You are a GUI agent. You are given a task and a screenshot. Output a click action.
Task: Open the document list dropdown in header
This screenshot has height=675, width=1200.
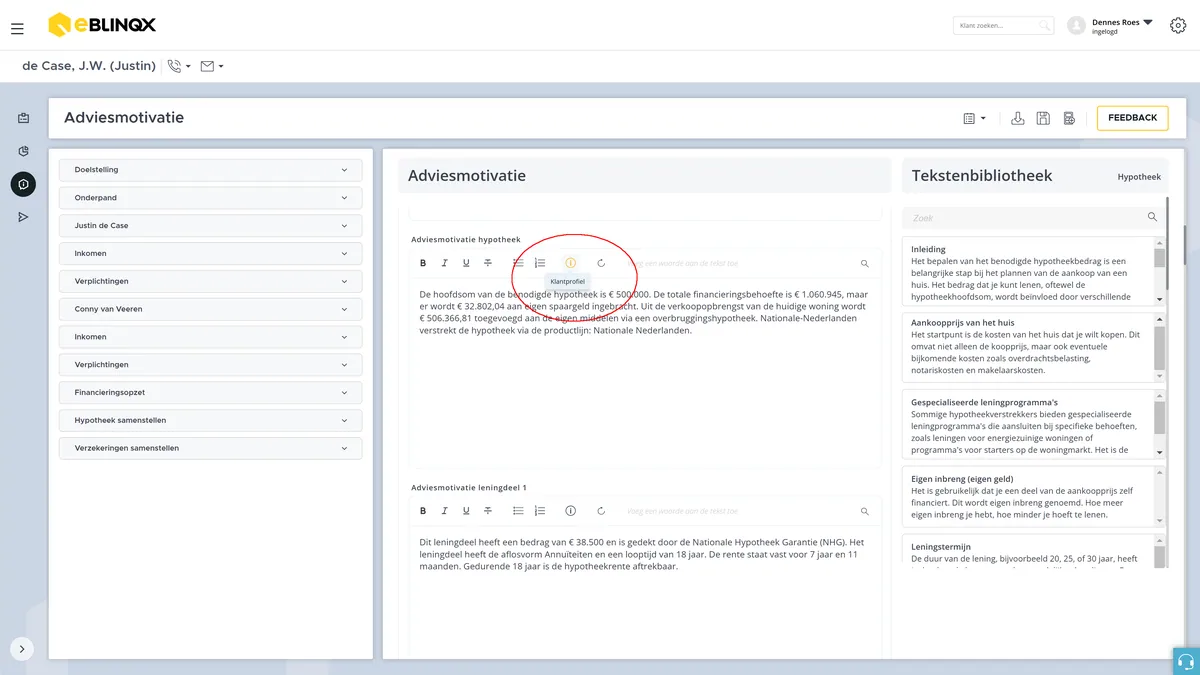coord(974,118)
